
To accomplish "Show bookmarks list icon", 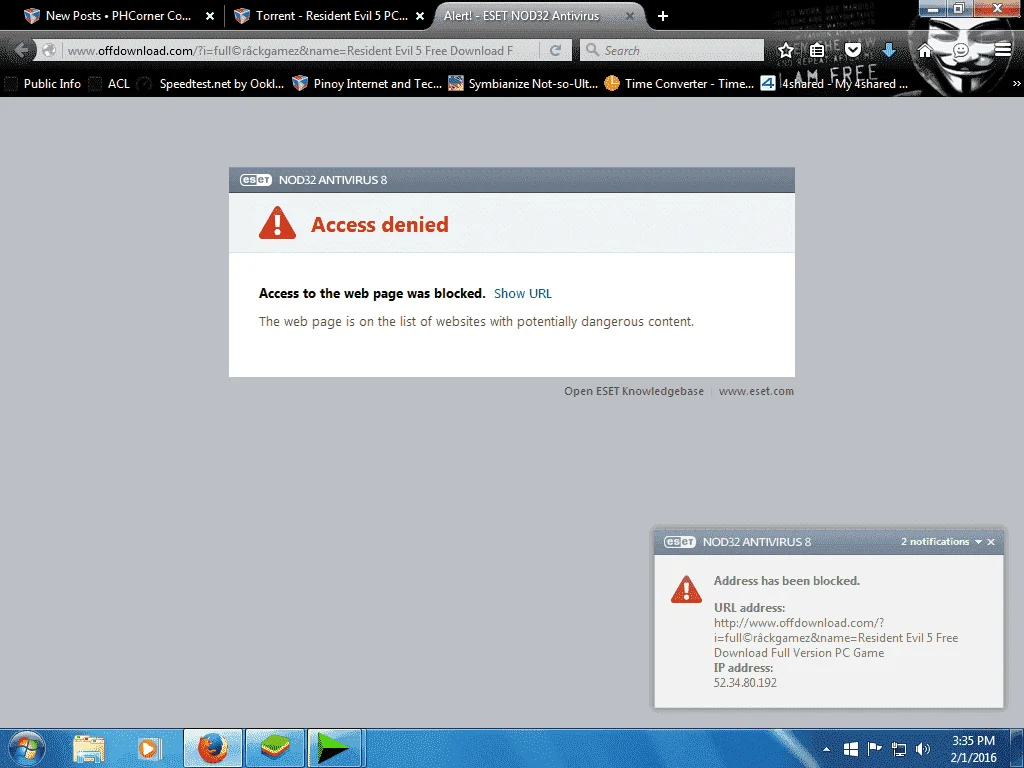I will pos(817,50).
